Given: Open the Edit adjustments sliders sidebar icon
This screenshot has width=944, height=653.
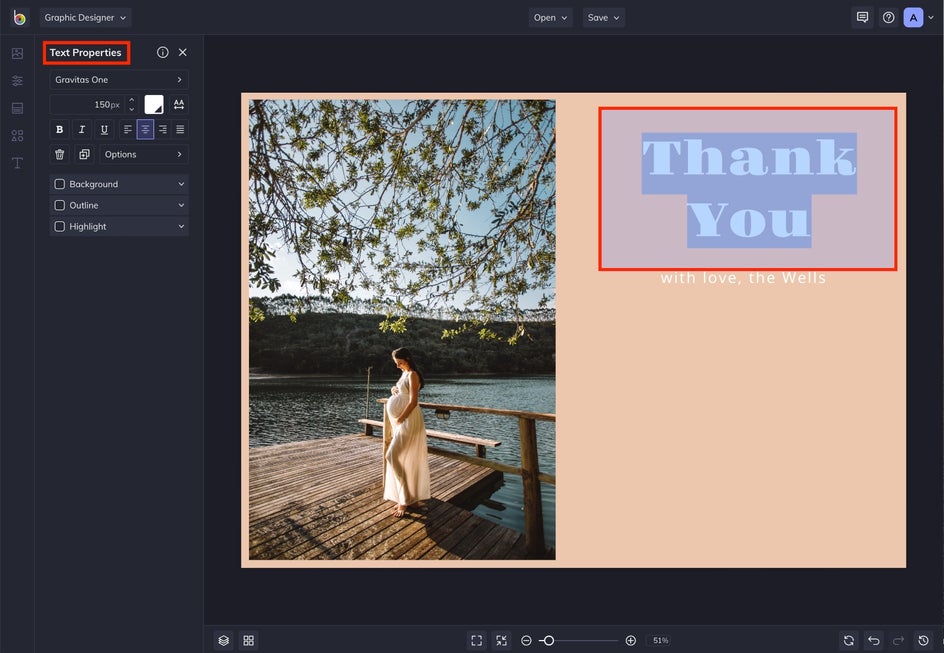Looking at the screenshot, I should [17, 81].
